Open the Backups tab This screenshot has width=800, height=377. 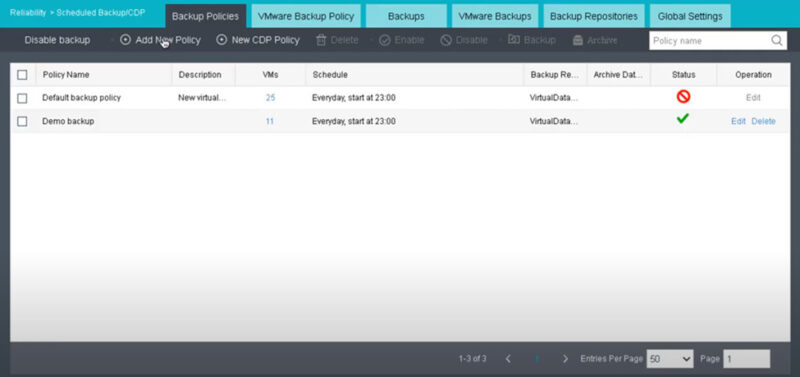point(406,16)
